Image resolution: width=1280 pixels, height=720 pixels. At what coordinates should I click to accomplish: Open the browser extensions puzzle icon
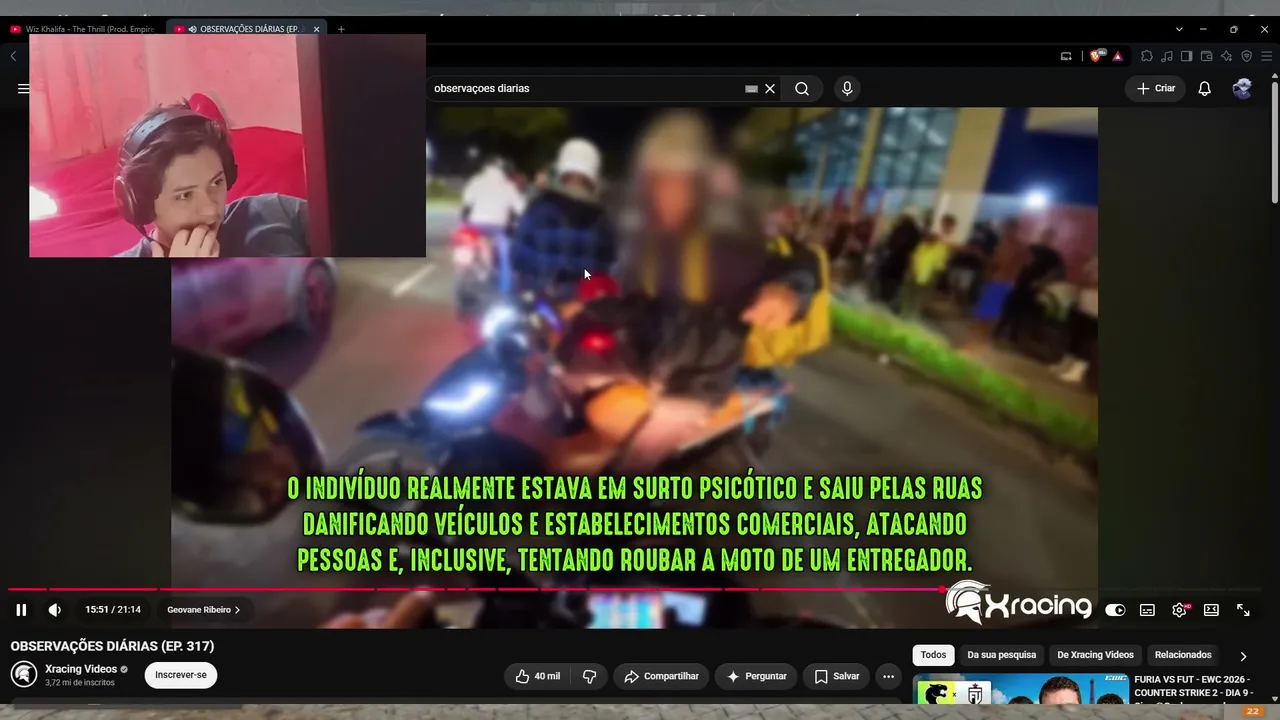1147,56
